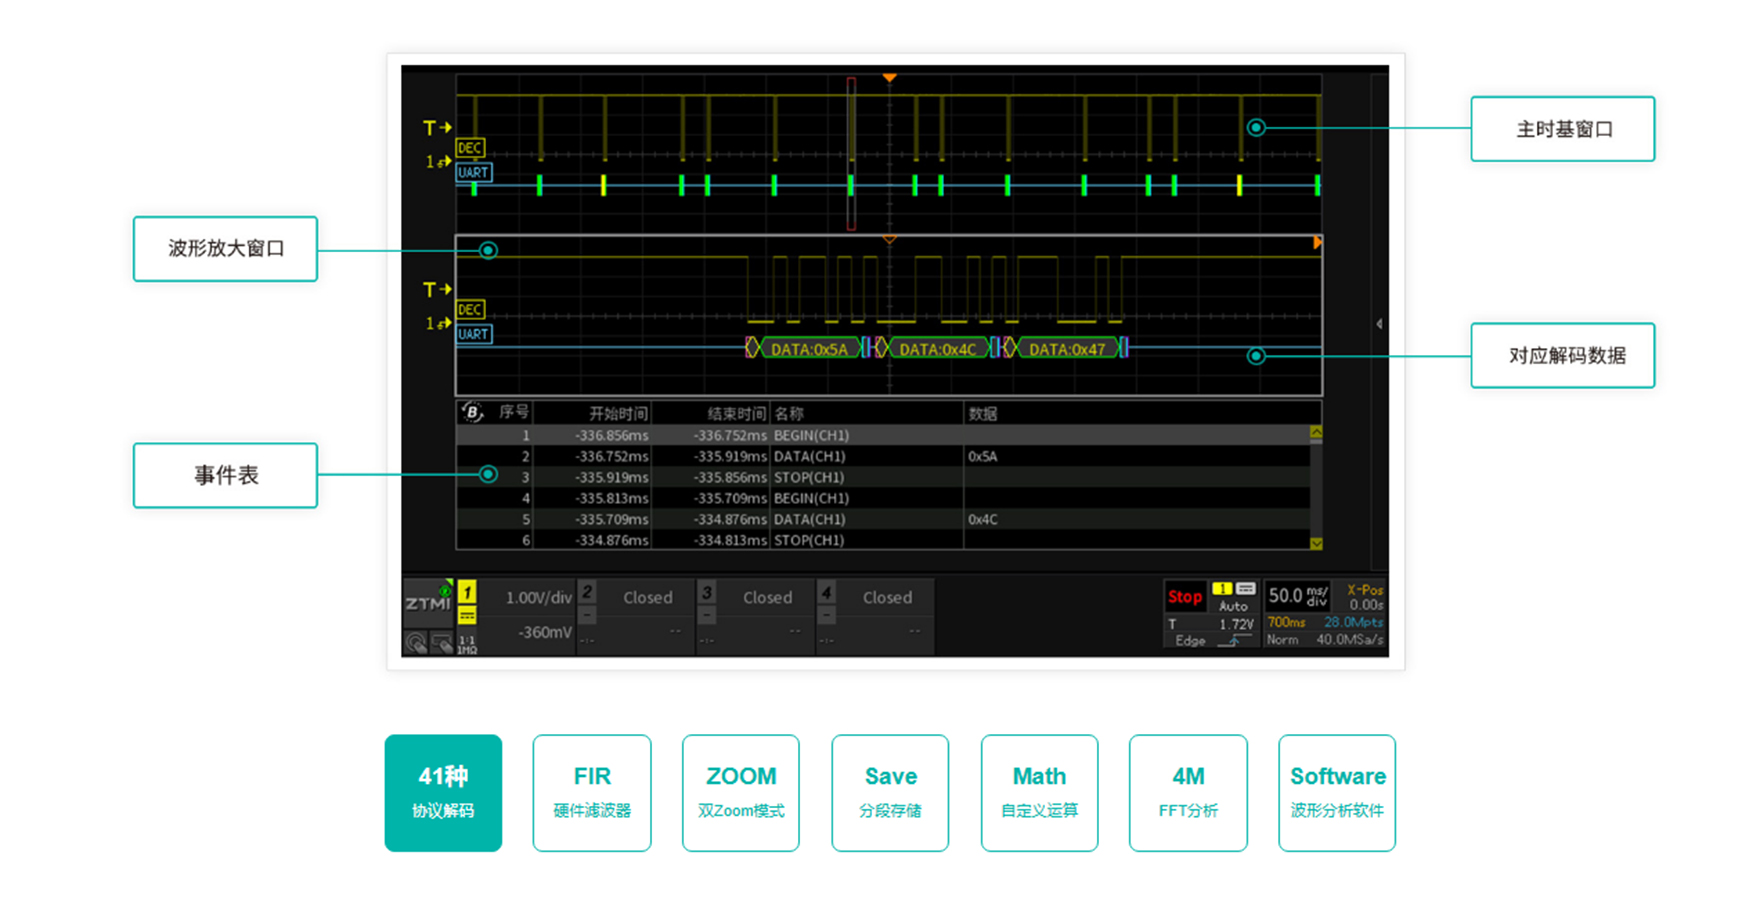The width and height of the screenshot is (1760, 900).
Task: Select the trigger level T marker in zoom window
Action: pyautogui.click(x=437, y=290)
